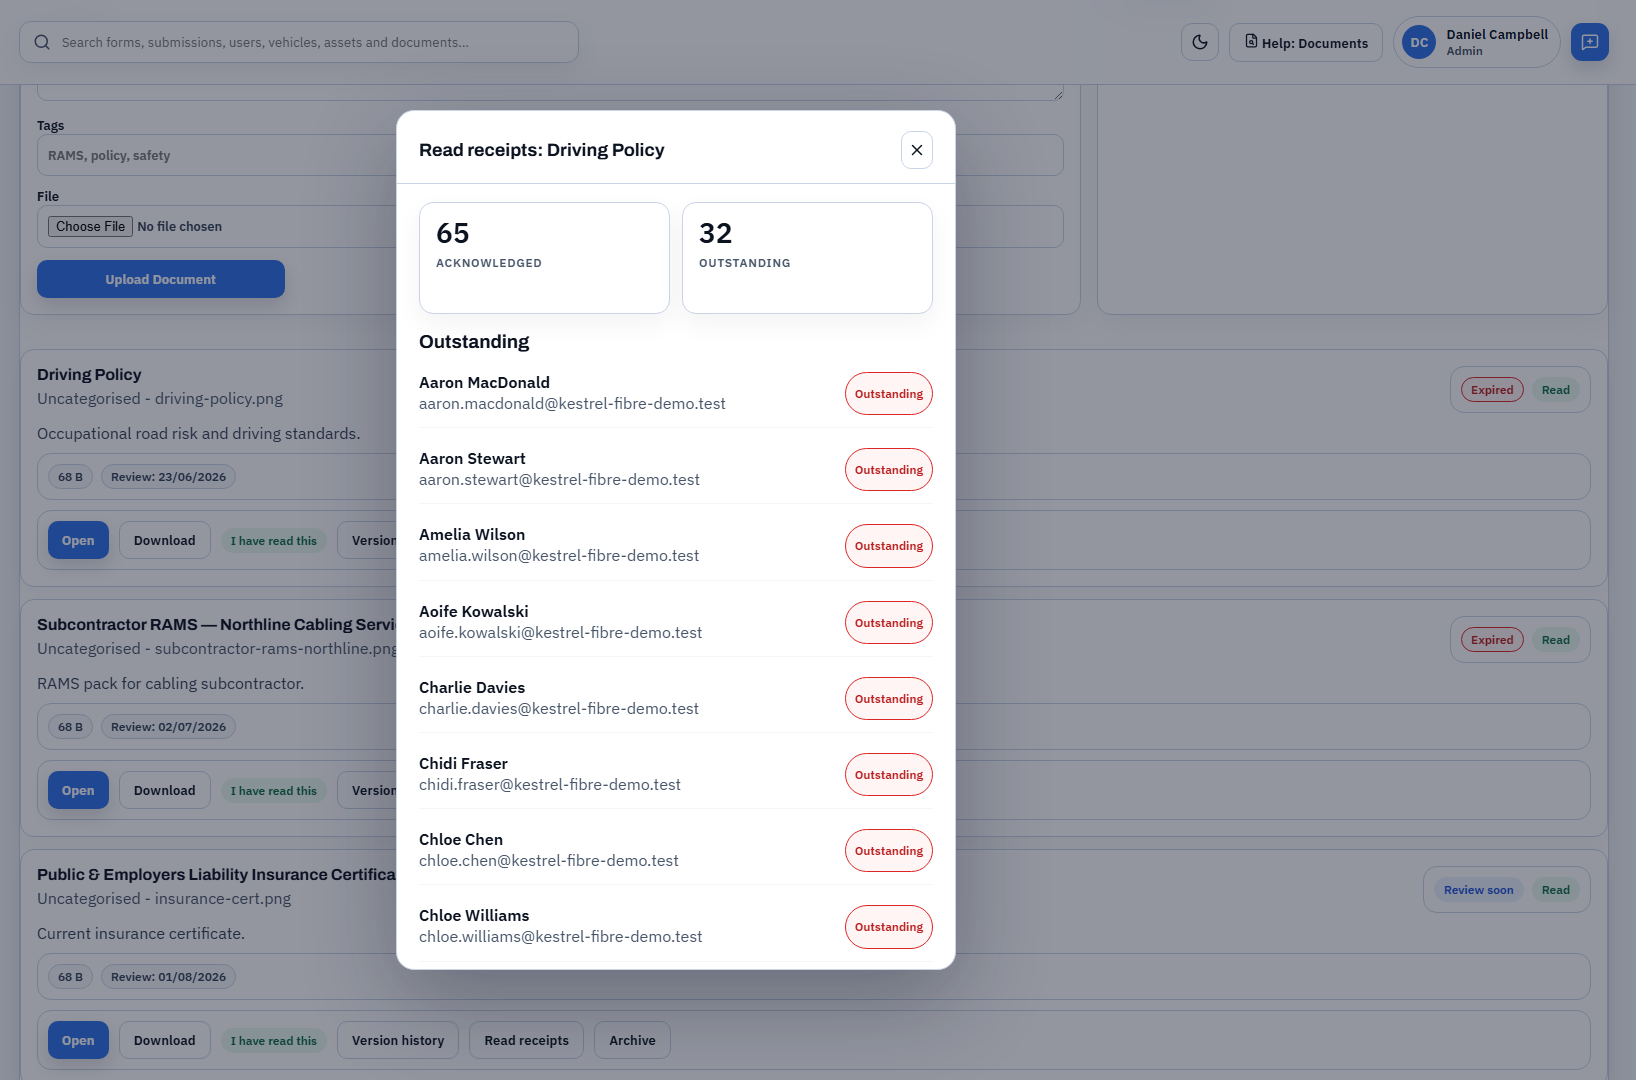Select Aaron MacDonald name
This screenshot has height=1080, width=1636.
(484, 382)
